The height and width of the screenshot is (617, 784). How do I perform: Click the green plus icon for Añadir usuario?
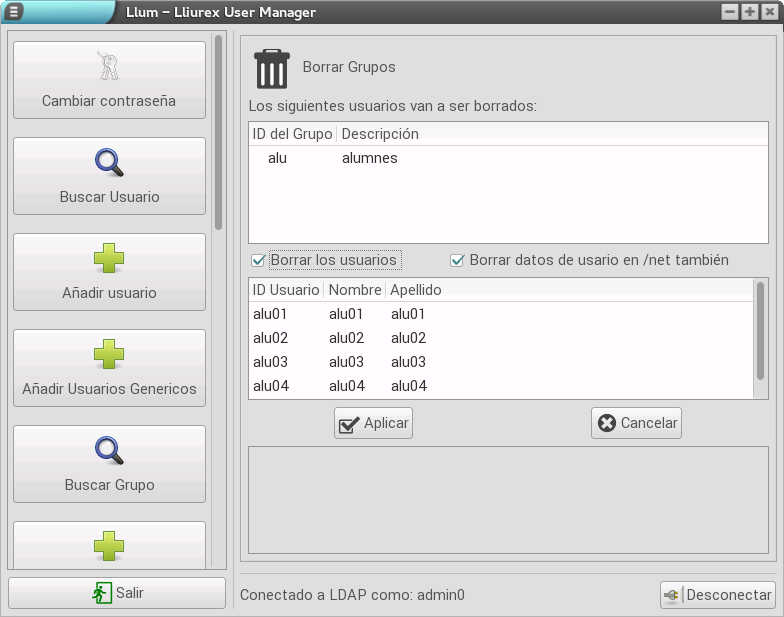pos(108,258)
